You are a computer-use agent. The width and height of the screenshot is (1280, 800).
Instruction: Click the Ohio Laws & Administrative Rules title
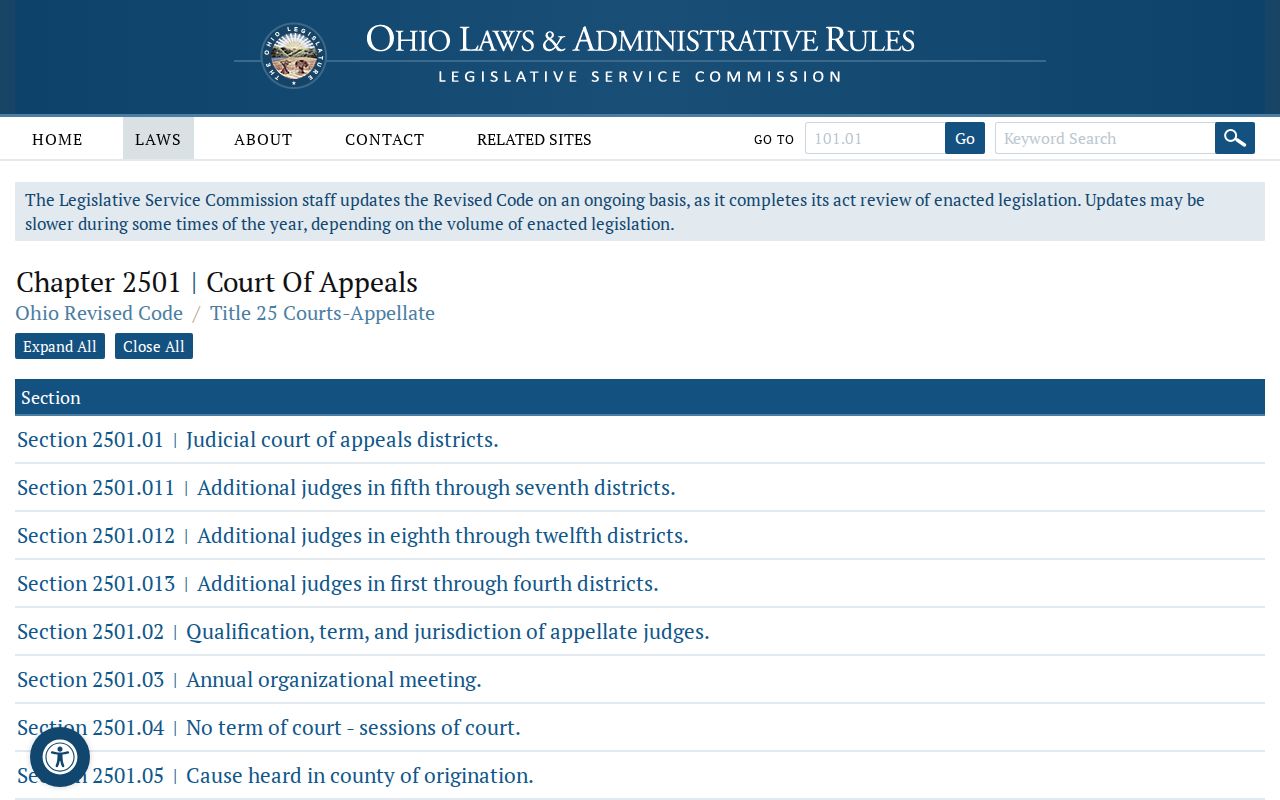pyautogui.click(x=640, y=39)
